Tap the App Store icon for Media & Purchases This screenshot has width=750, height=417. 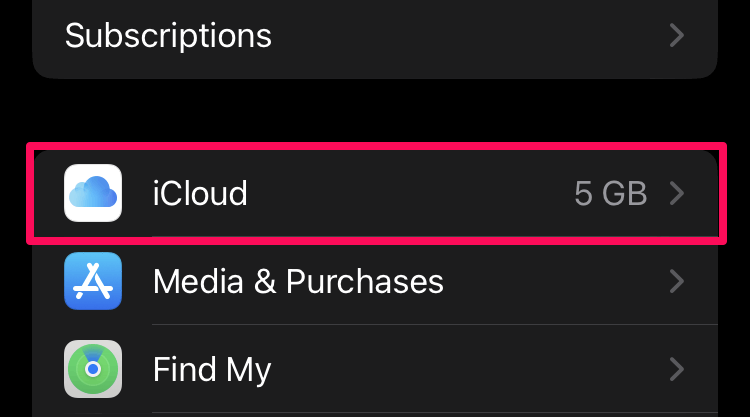[93, 281]
